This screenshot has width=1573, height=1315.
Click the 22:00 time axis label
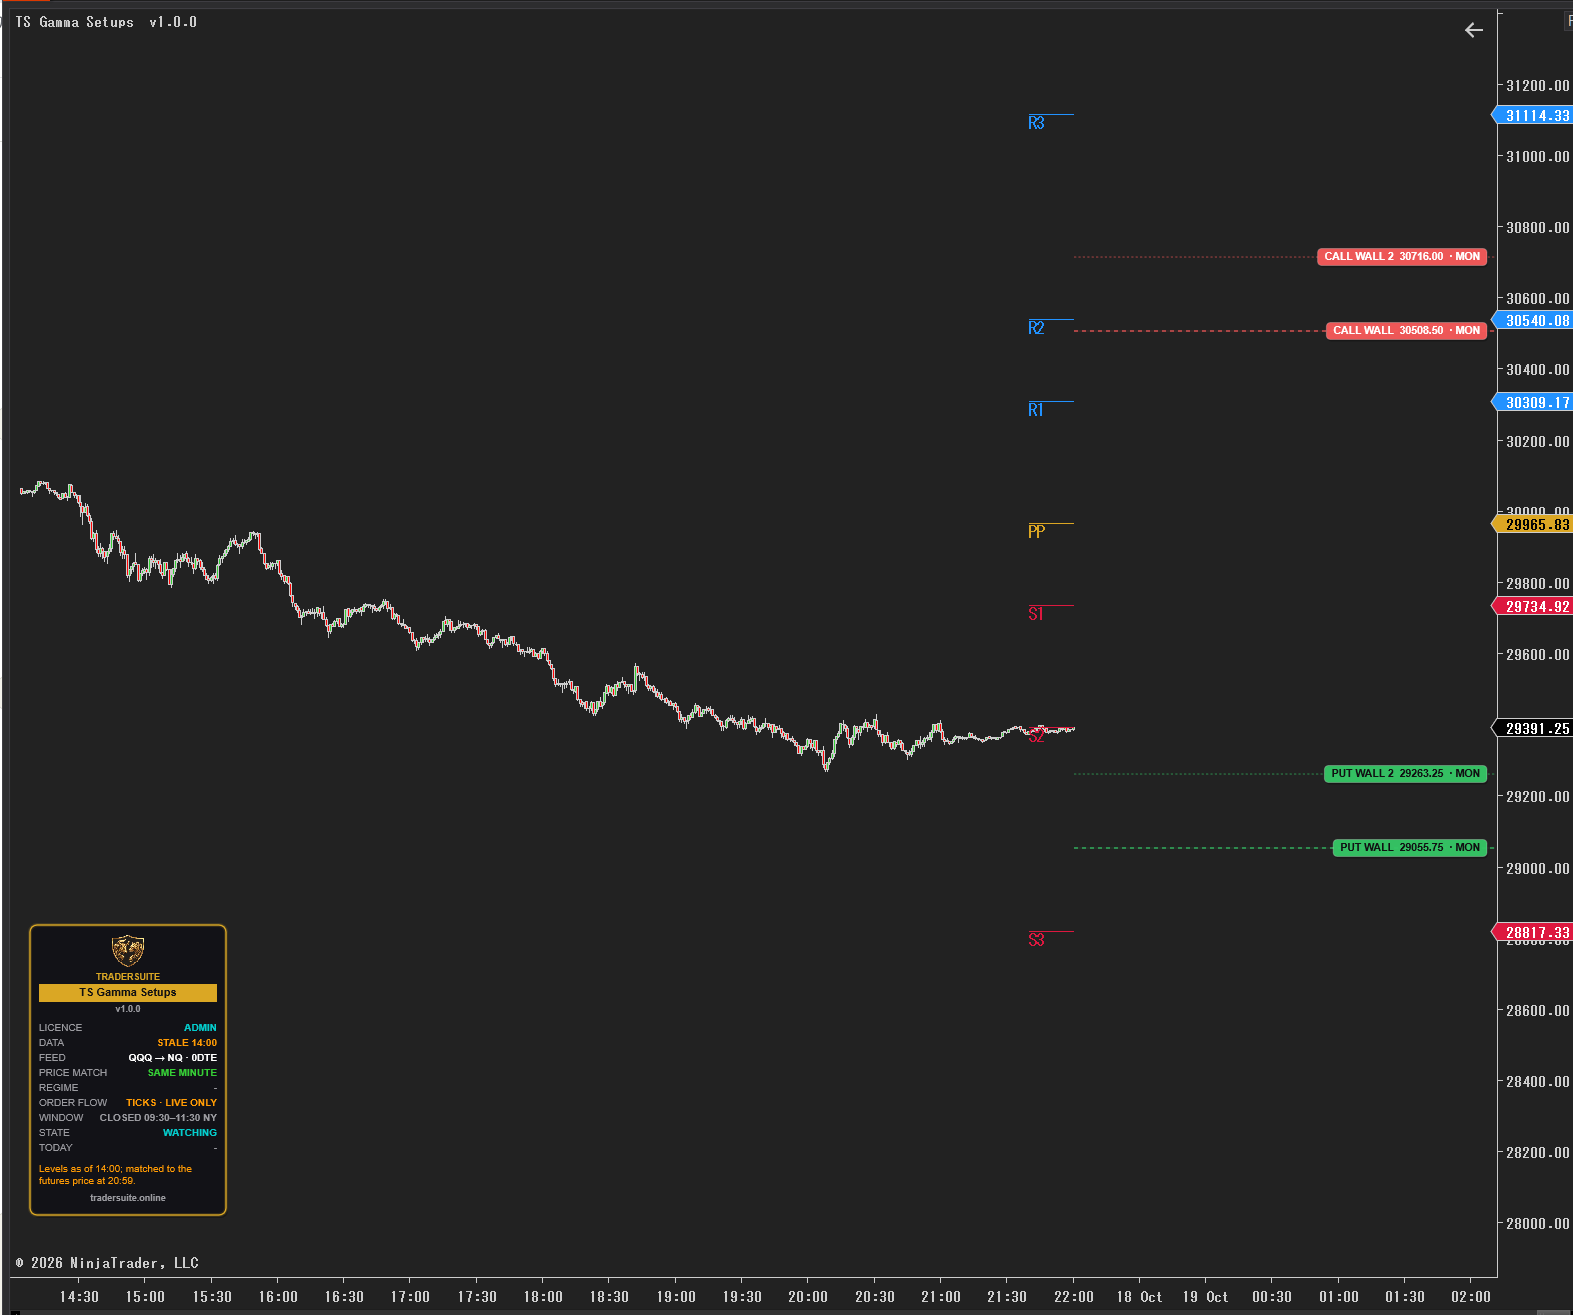pos(1073,1297)
